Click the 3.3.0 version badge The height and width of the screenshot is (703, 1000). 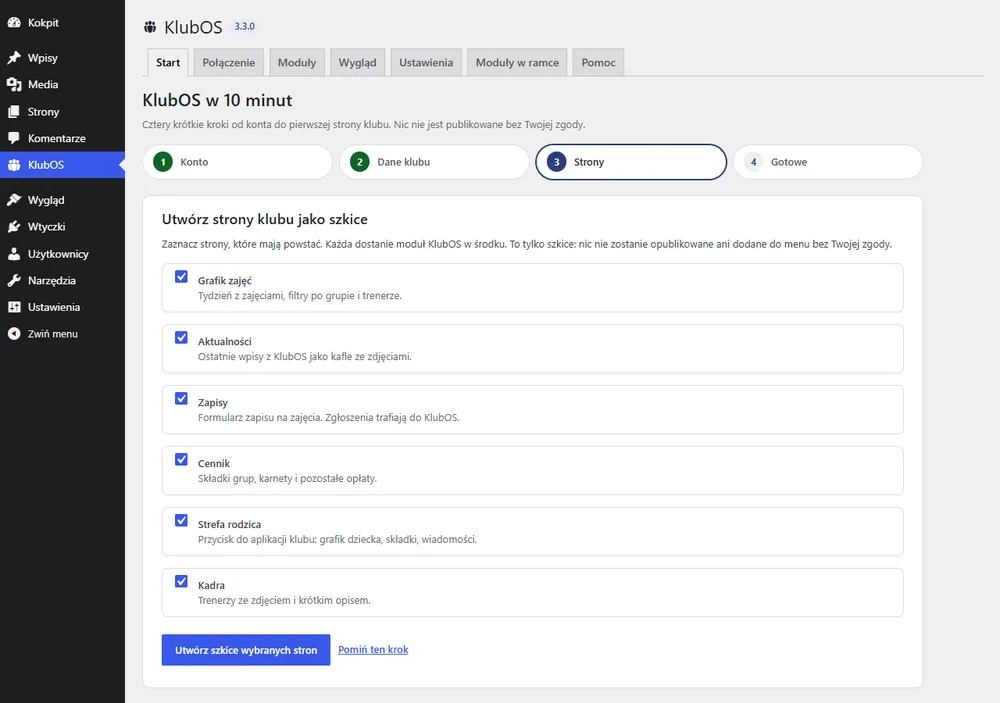244,26
